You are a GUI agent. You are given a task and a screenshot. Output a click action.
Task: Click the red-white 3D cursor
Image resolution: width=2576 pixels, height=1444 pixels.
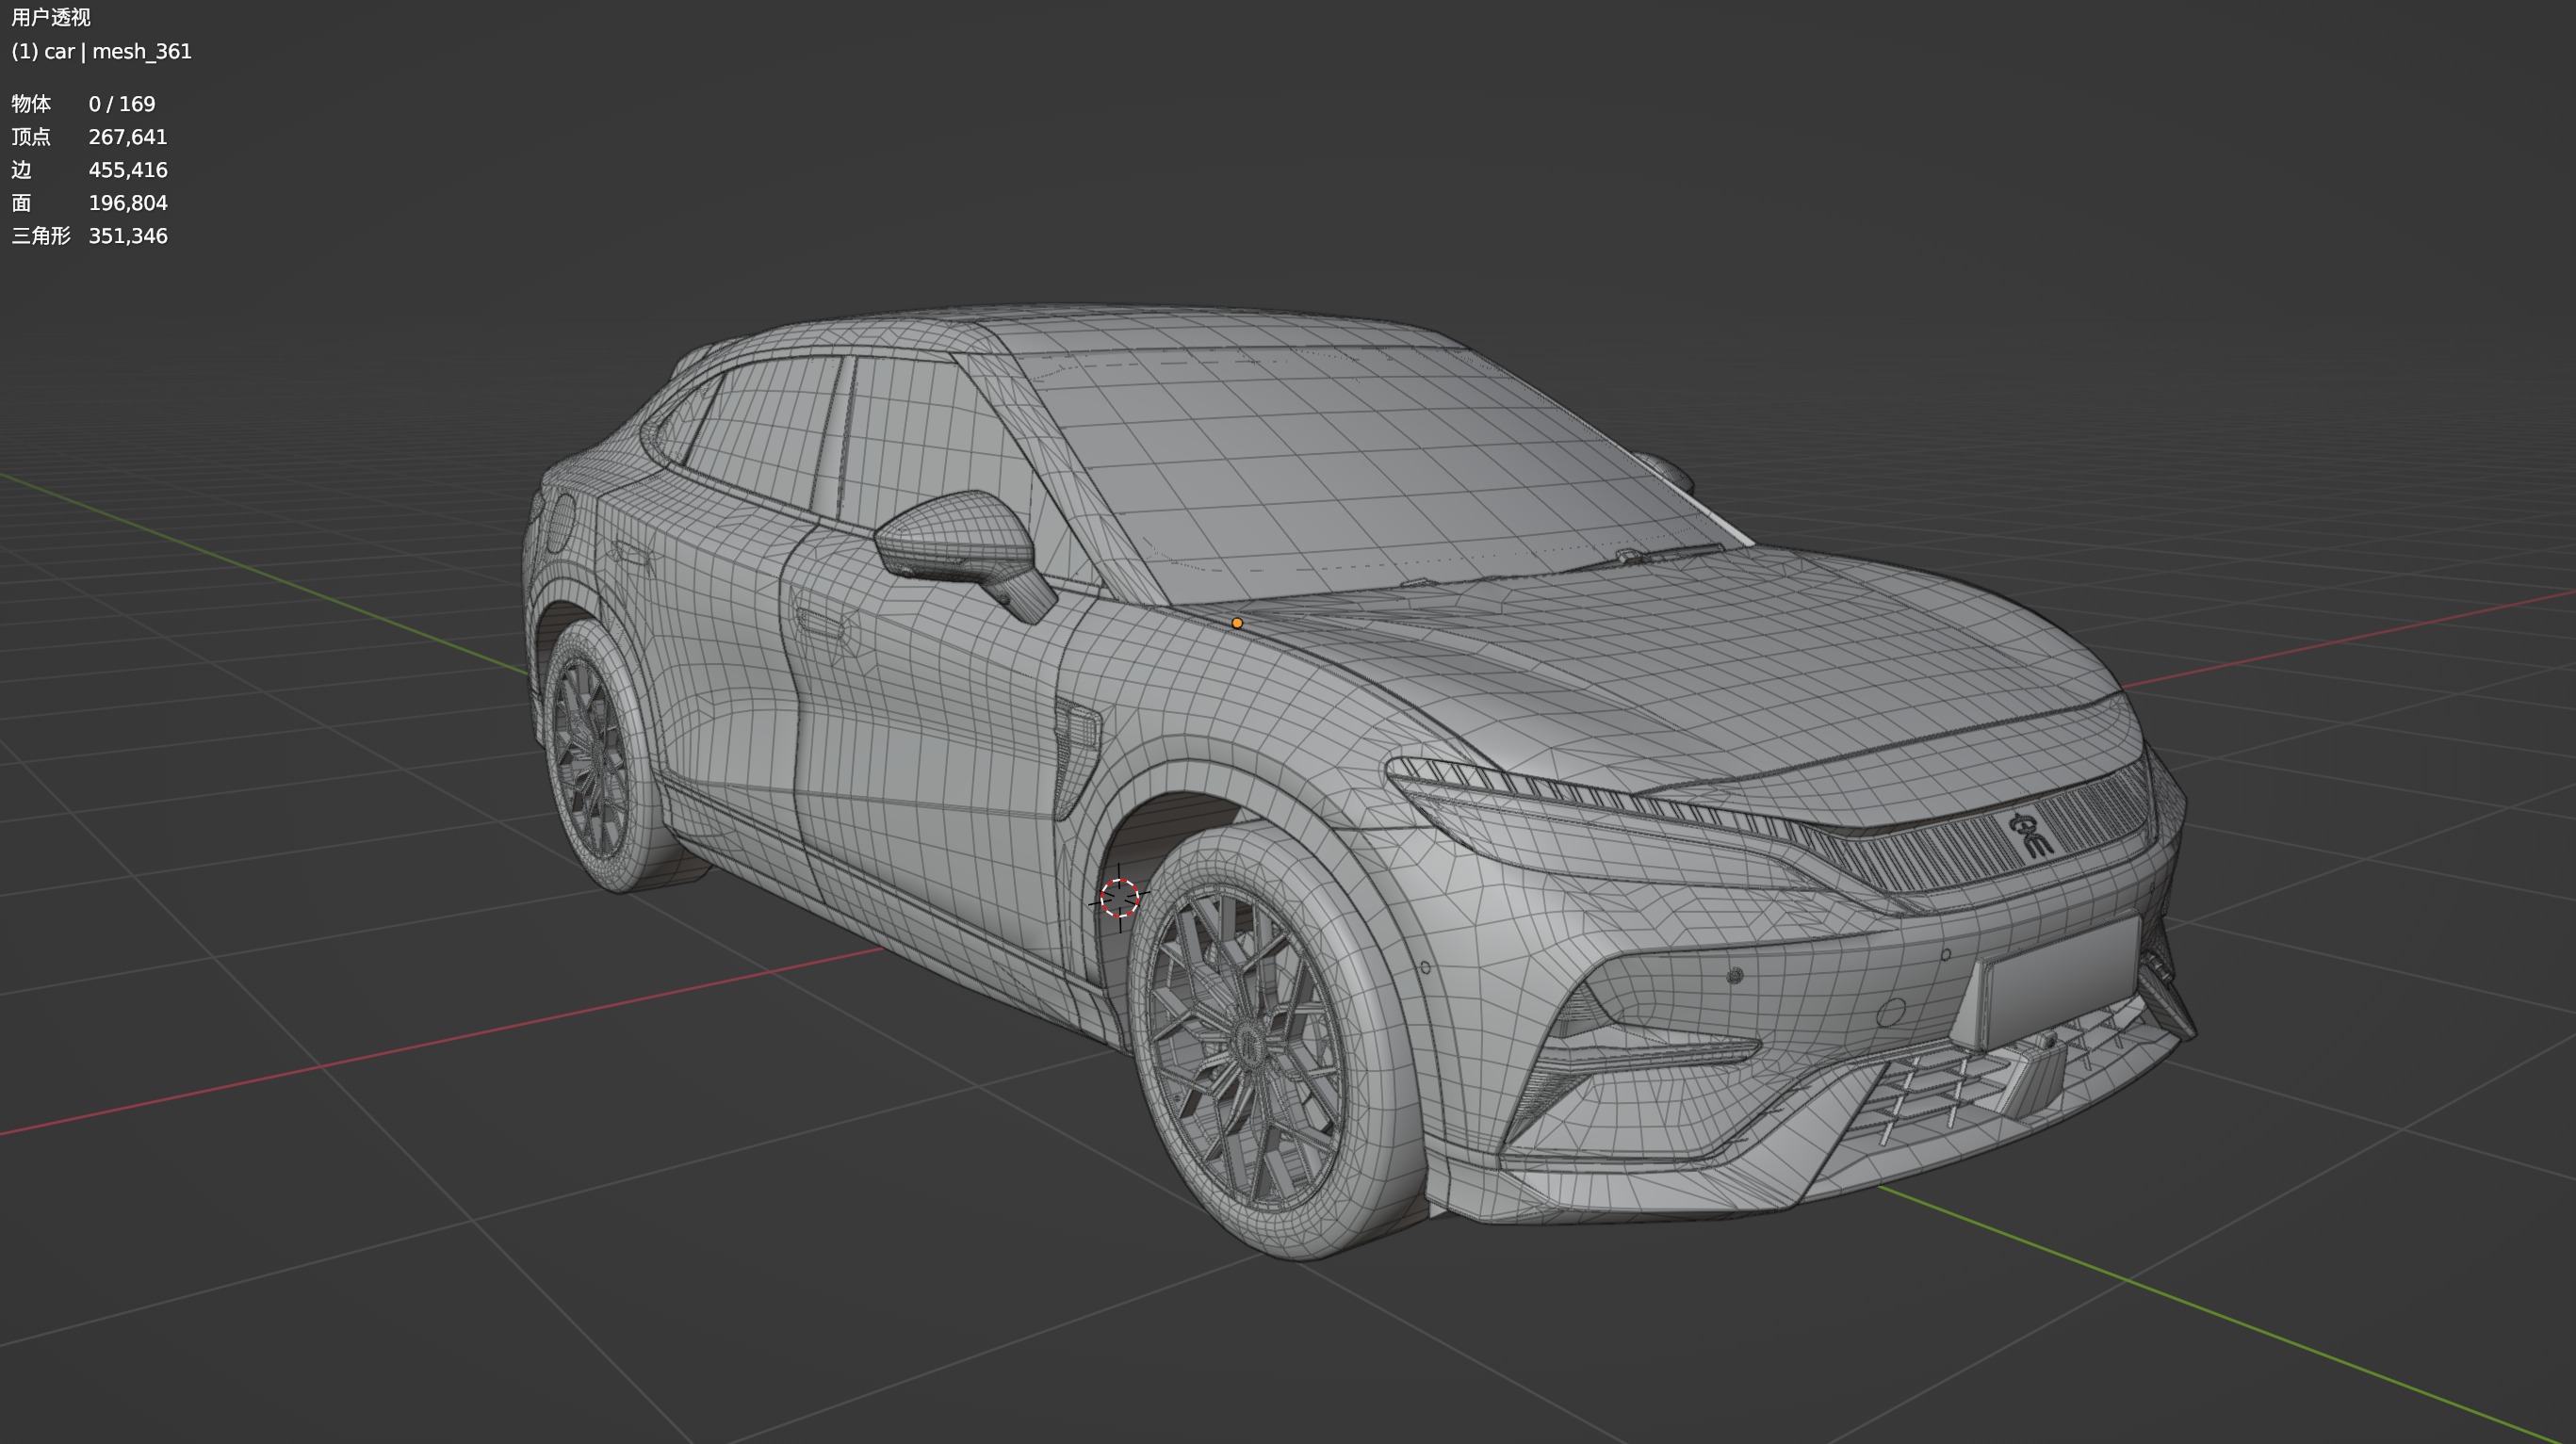(x=1119, y=898)
